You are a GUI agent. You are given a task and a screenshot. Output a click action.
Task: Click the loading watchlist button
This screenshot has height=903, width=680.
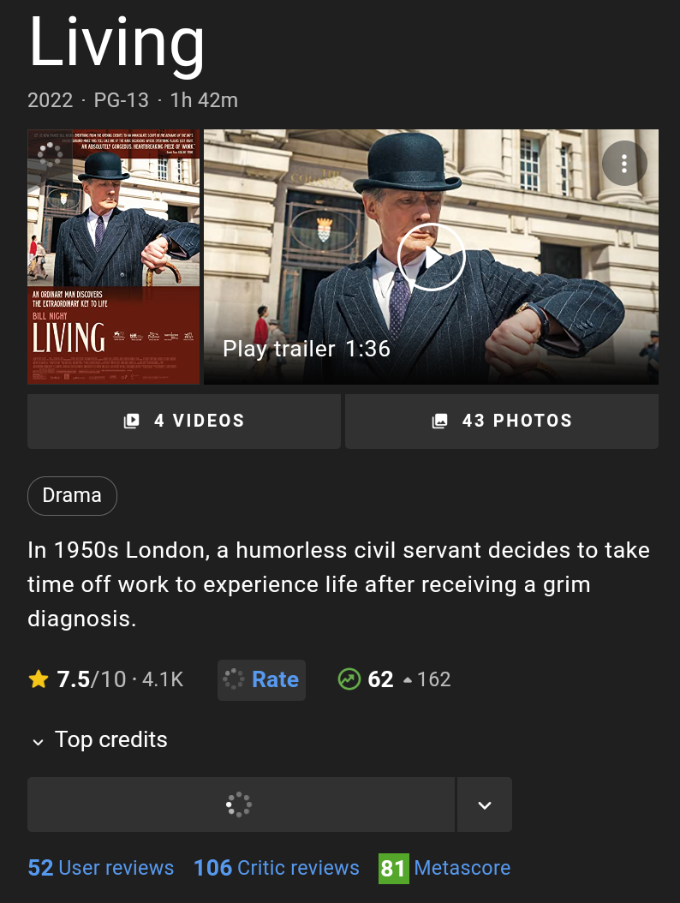[x=241, y=805]
